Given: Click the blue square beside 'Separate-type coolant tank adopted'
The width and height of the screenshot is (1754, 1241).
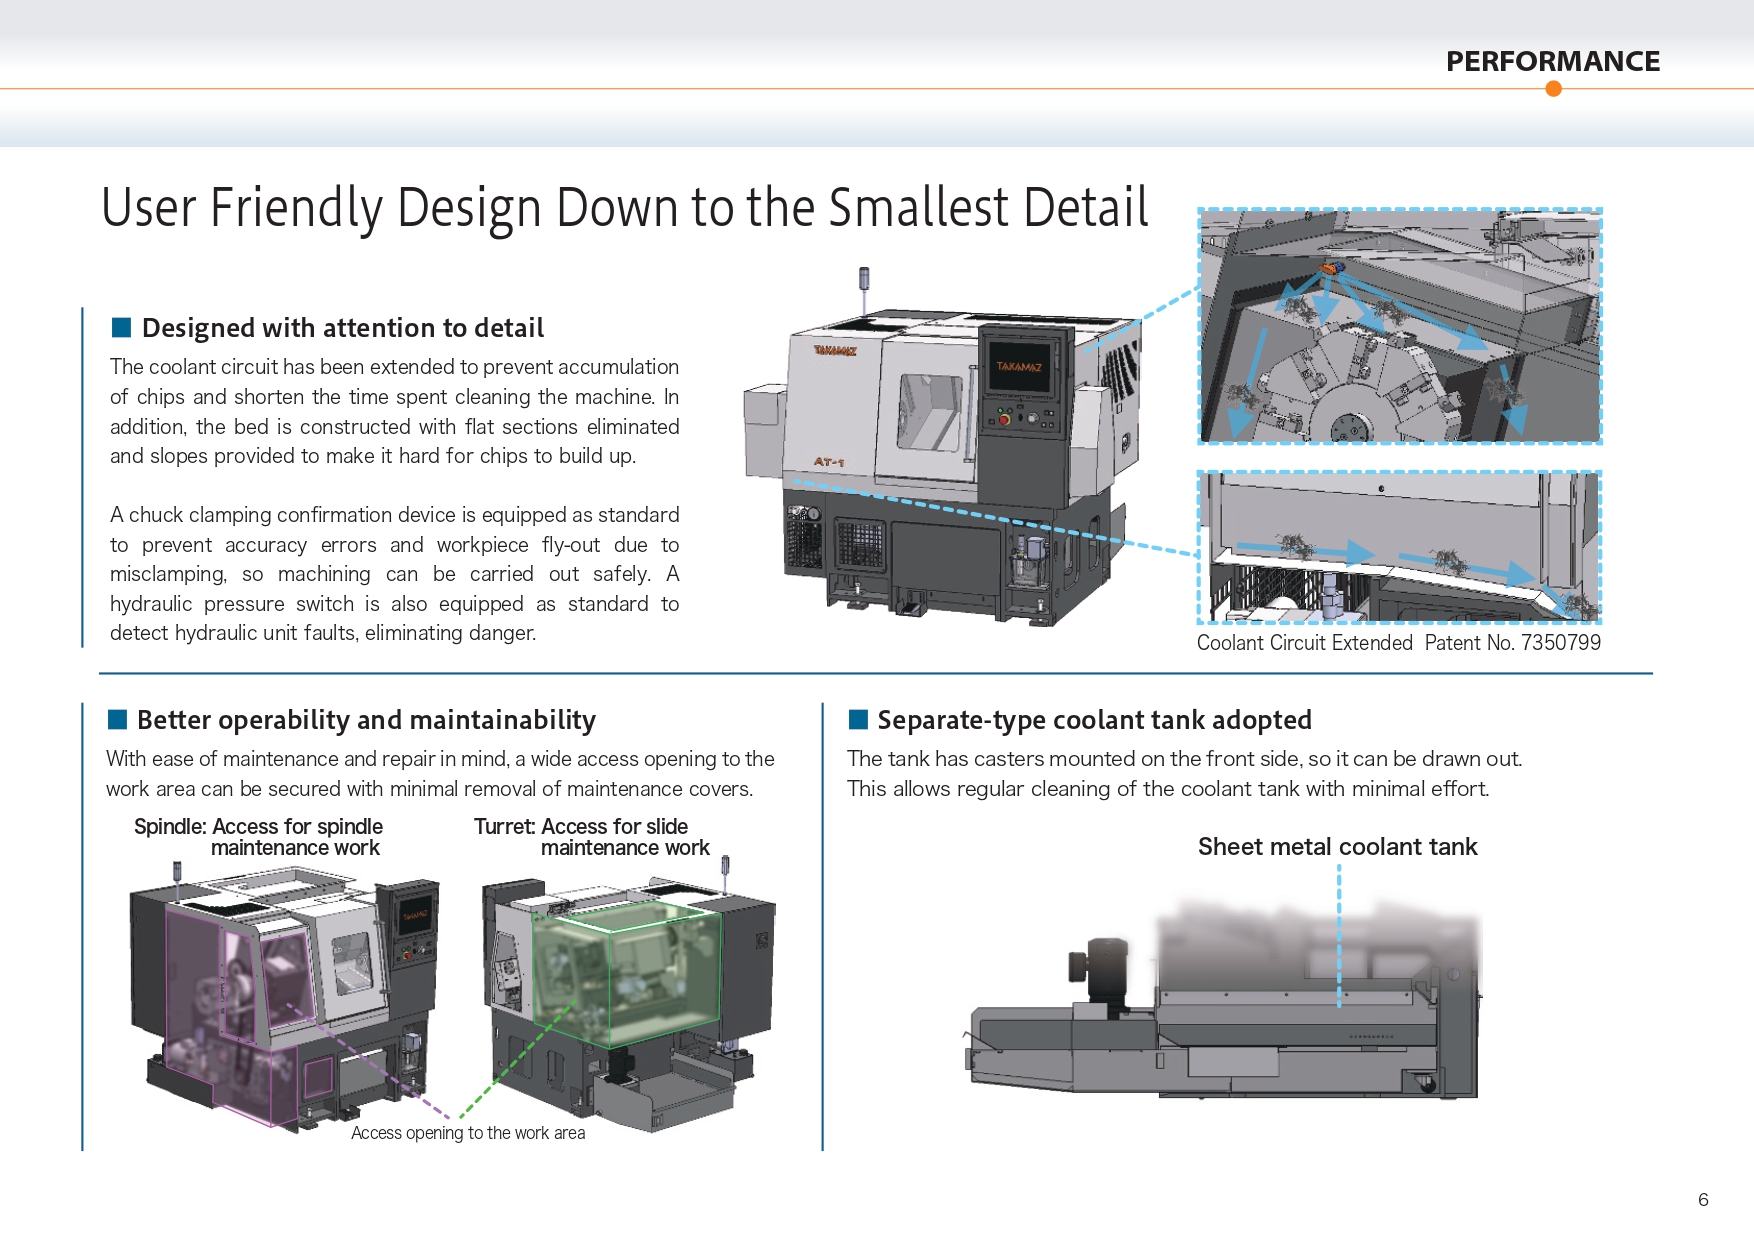Looking at the screenshot, I should 858,719.
